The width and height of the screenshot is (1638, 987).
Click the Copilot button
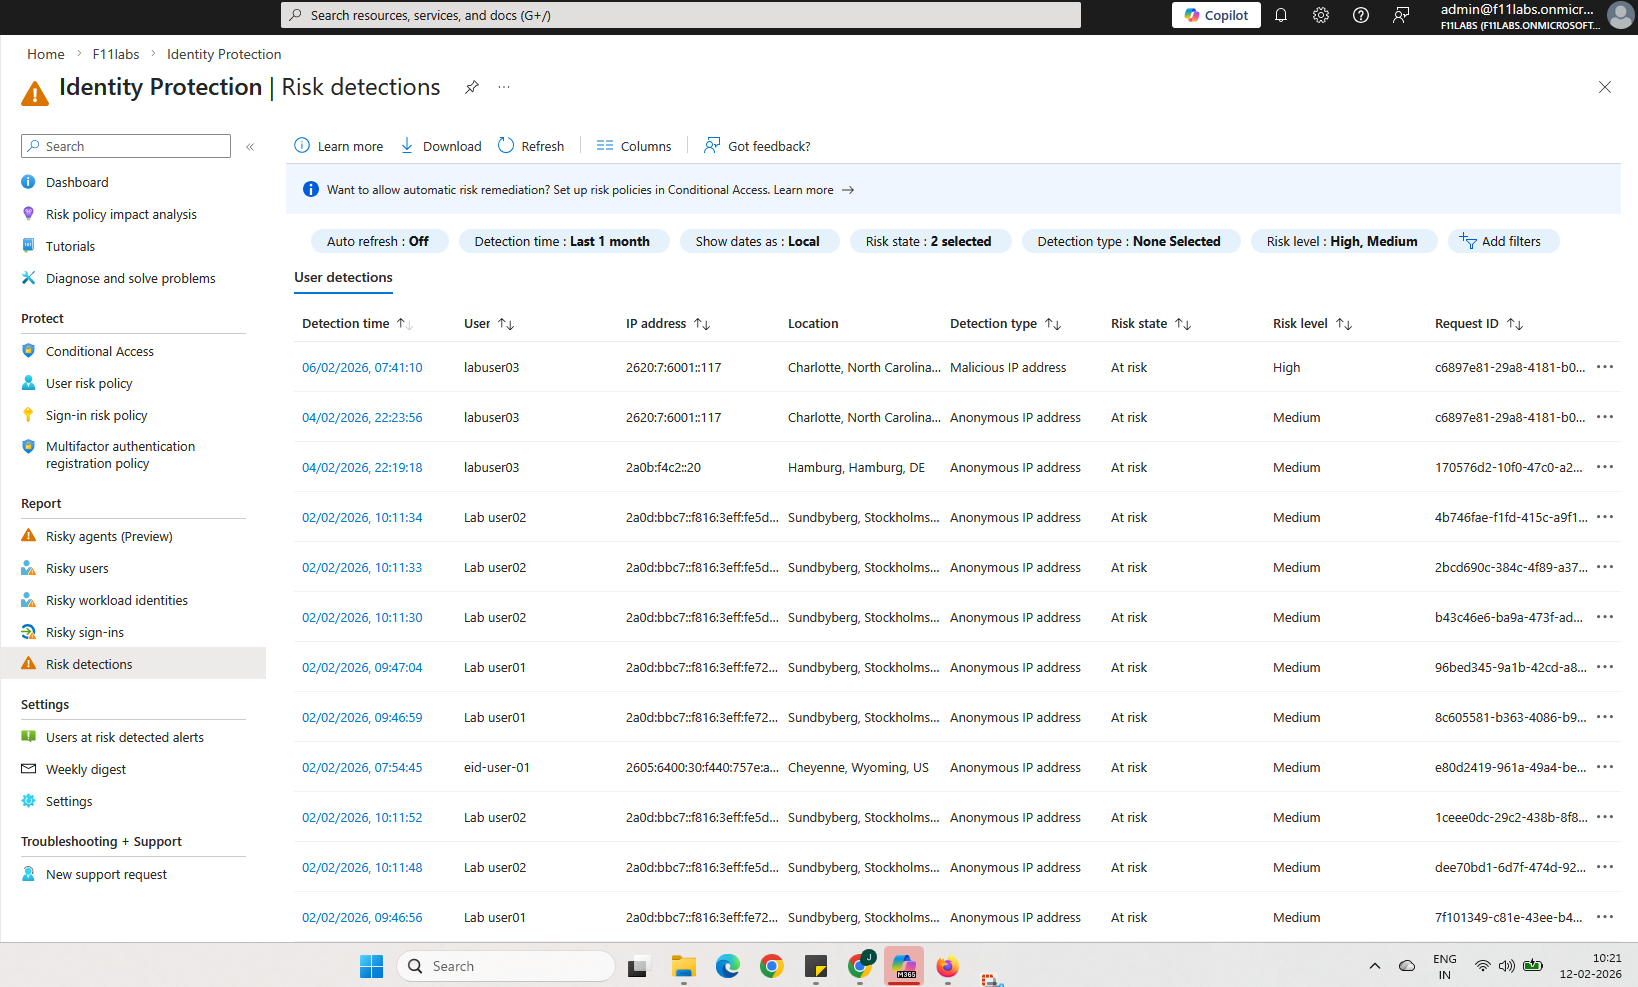click(1216, 15)
